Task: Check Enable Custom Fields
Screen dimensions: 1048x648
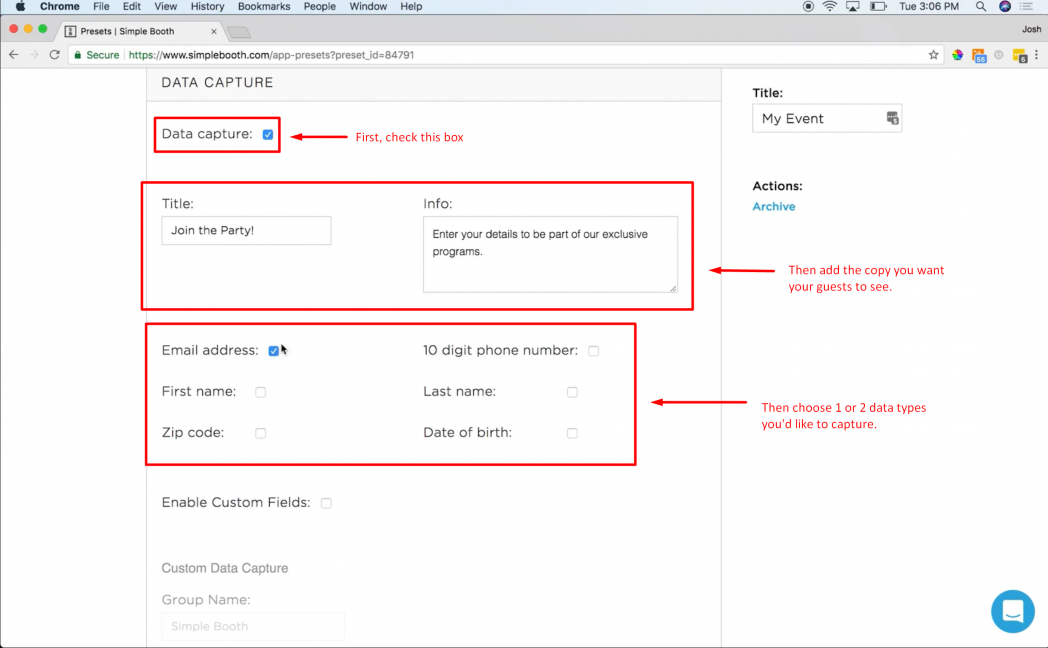Action: (x=326, y=503)
